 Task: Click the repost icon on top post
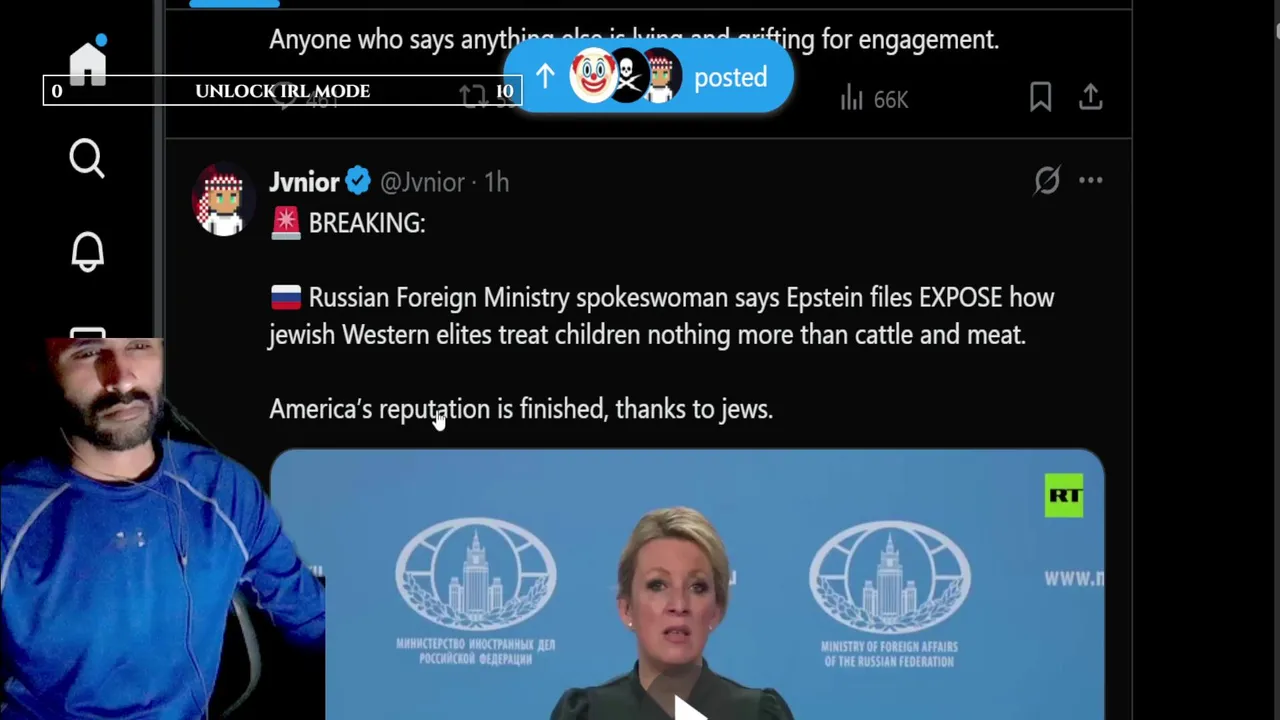tap(473, 96)
